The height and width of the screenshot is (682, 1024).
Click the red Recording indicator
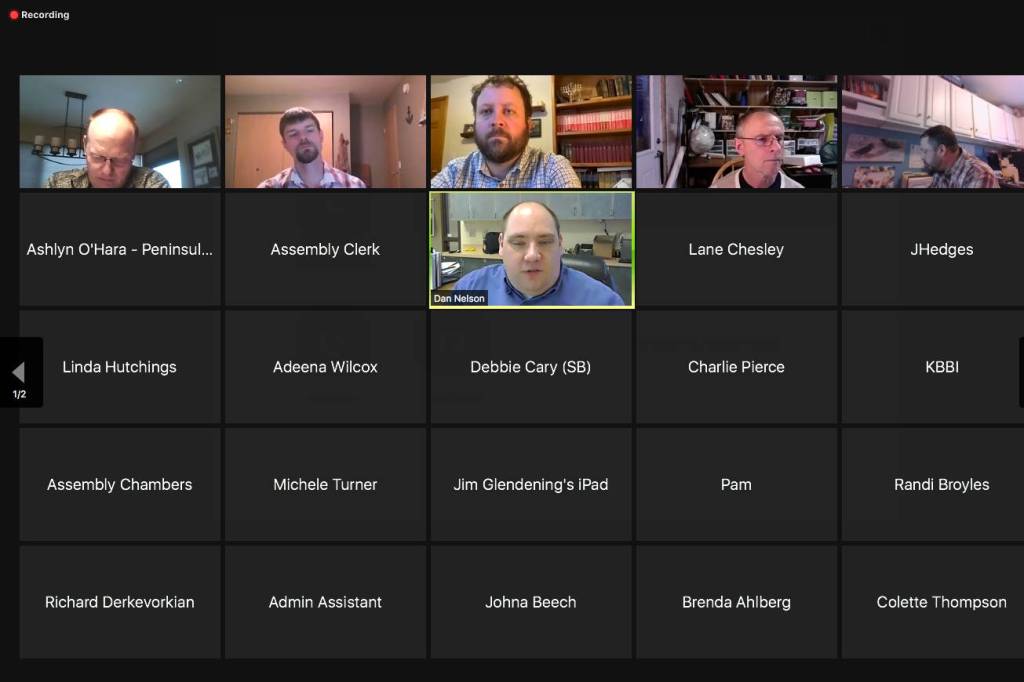click(39, 14)
